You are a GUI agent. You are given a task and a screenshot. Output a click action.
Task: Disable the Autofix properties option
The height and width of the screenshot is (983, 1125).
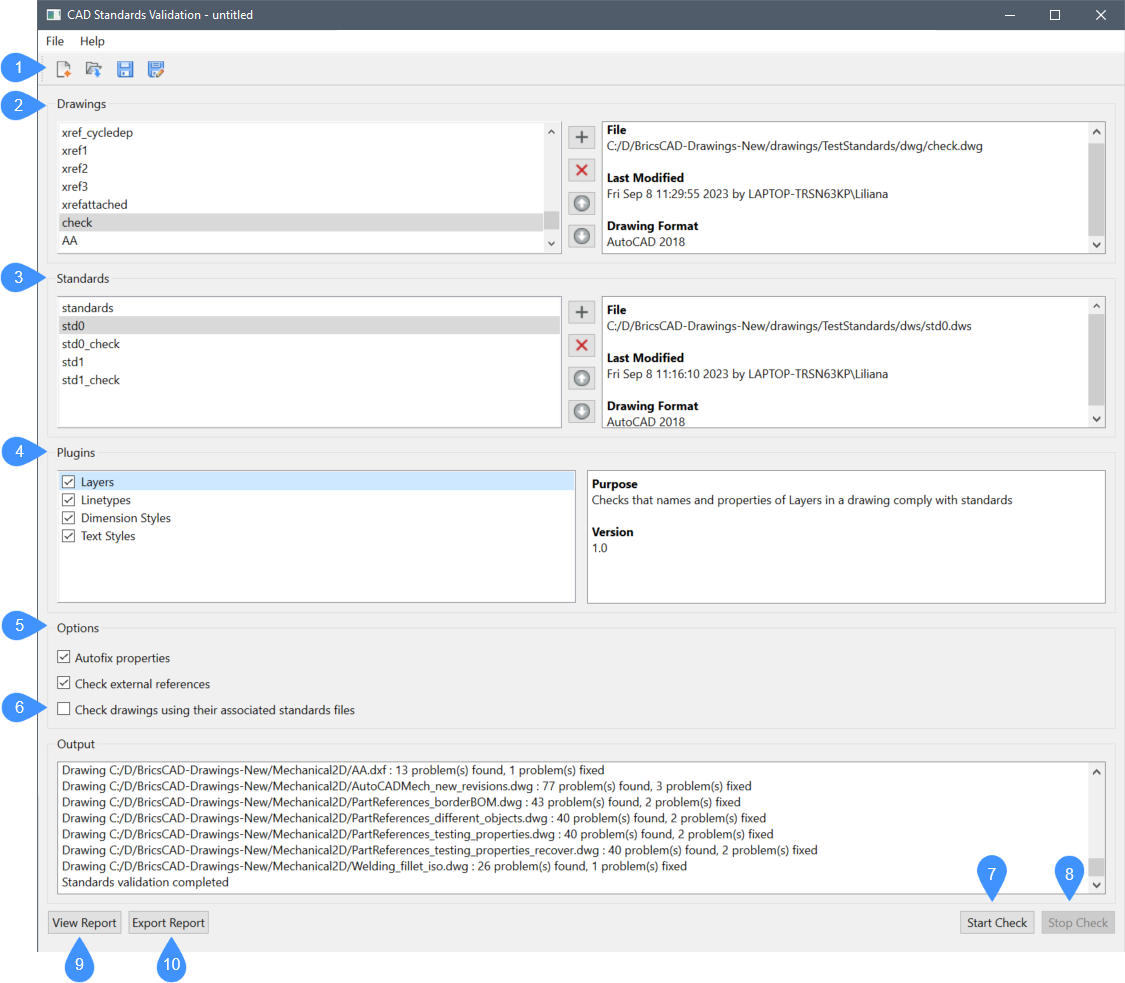[x=64, y=658]
